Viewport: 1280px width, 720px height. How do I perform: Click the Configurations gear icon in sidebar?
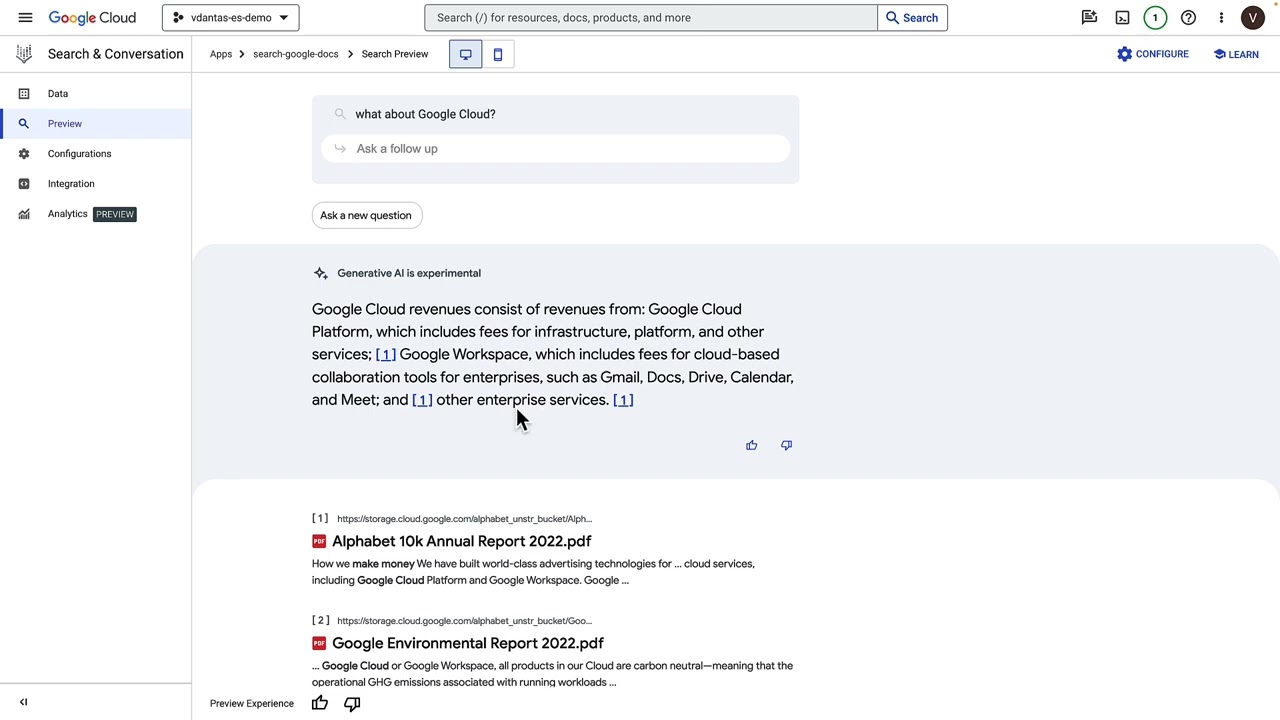(24, 153)
